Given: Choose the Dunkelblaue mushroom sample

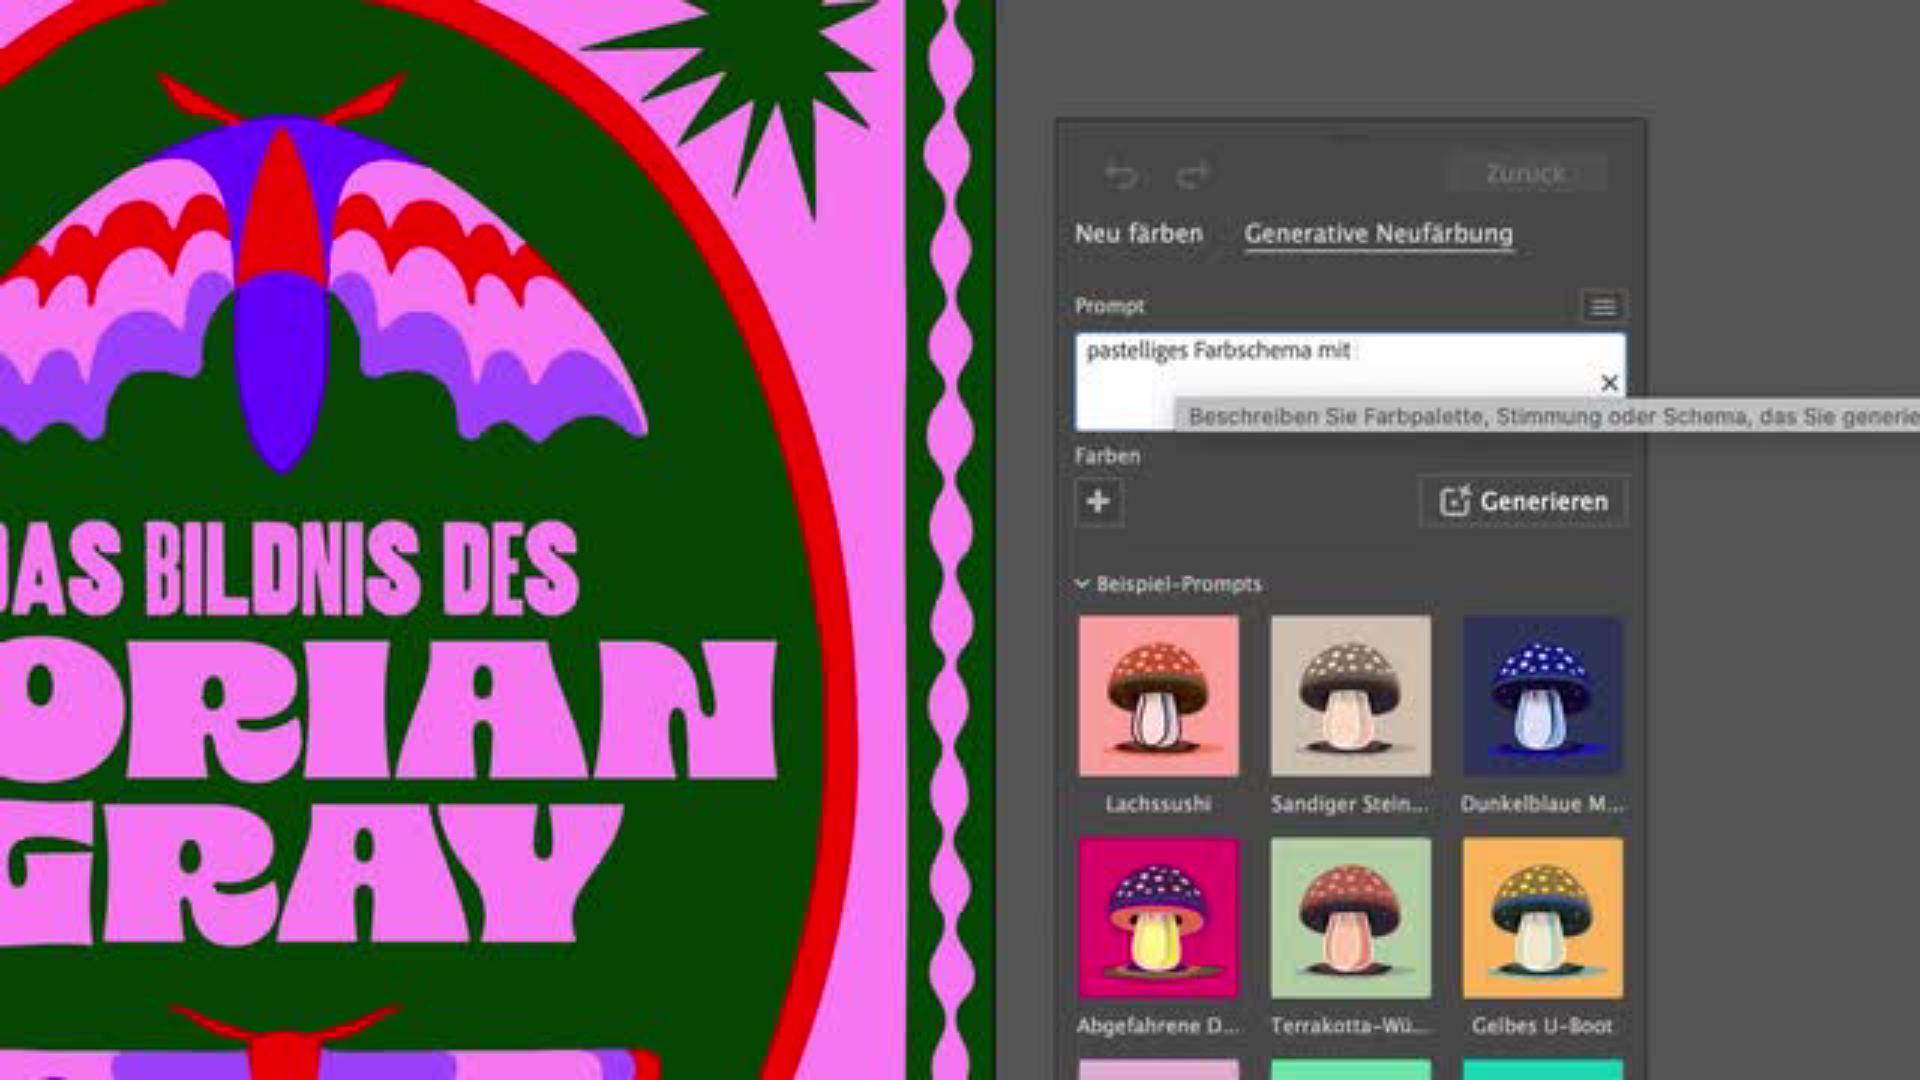Looking at the screenshot, I should [1542, 696].
